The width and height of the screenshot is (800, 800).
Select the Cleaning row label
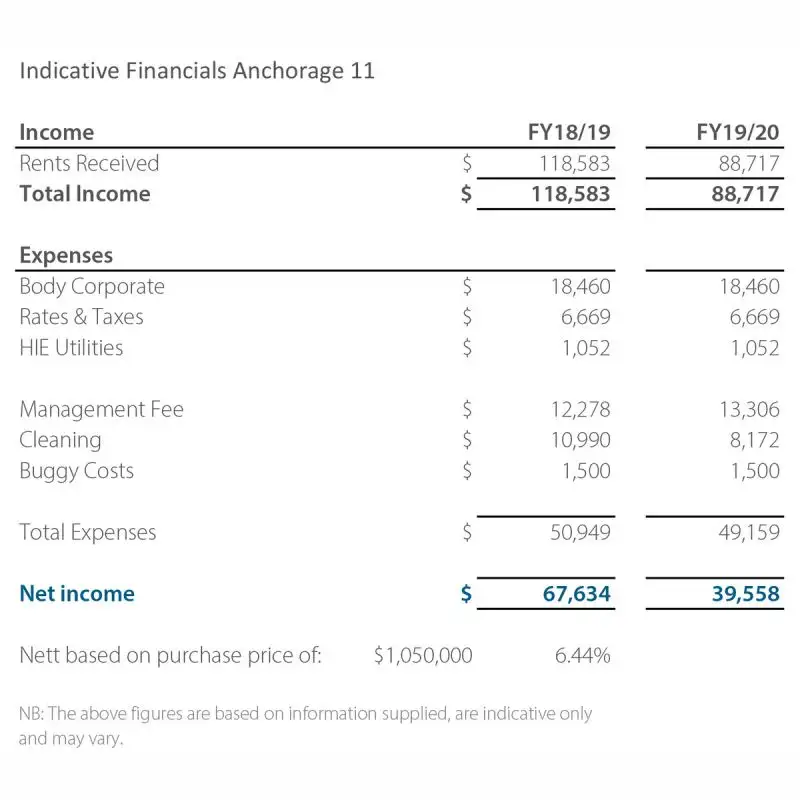60,440
